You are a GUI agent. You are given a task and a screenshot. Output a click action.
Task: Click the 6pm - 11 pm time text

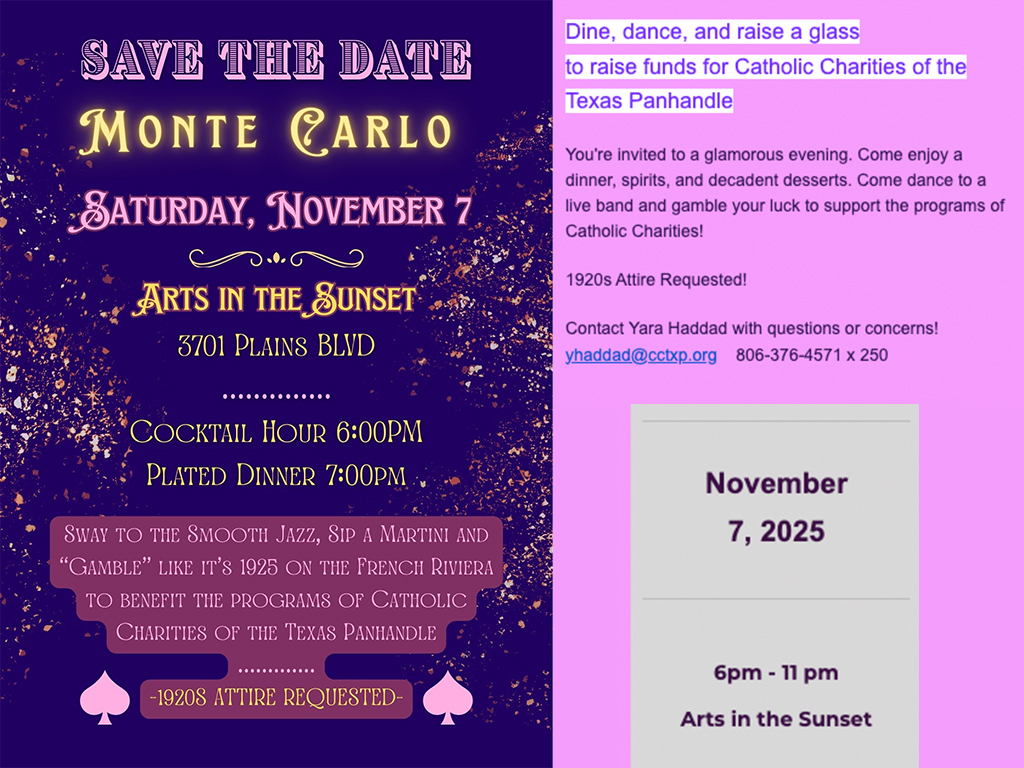click(x=776, y=673)
